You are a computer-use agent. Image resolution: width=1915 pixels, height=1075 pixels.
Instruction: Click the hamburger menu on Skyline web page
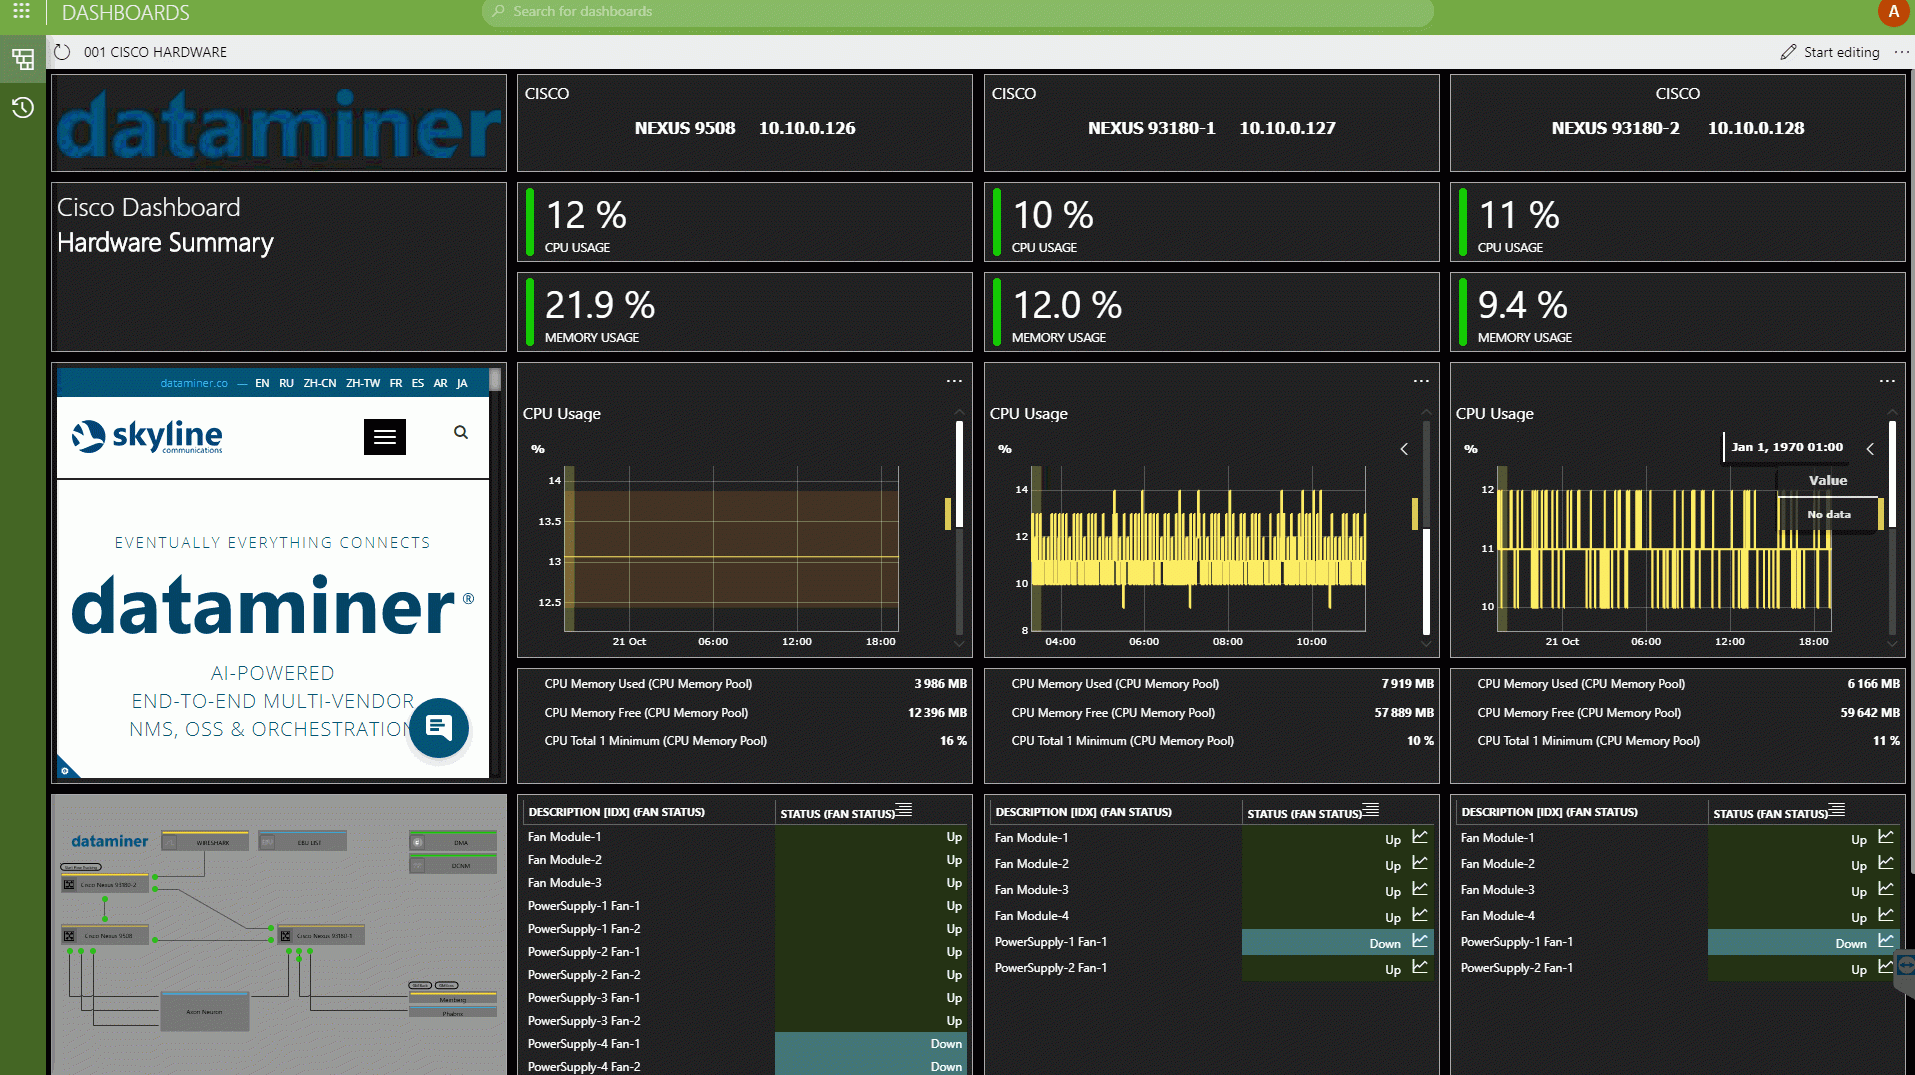385,437
